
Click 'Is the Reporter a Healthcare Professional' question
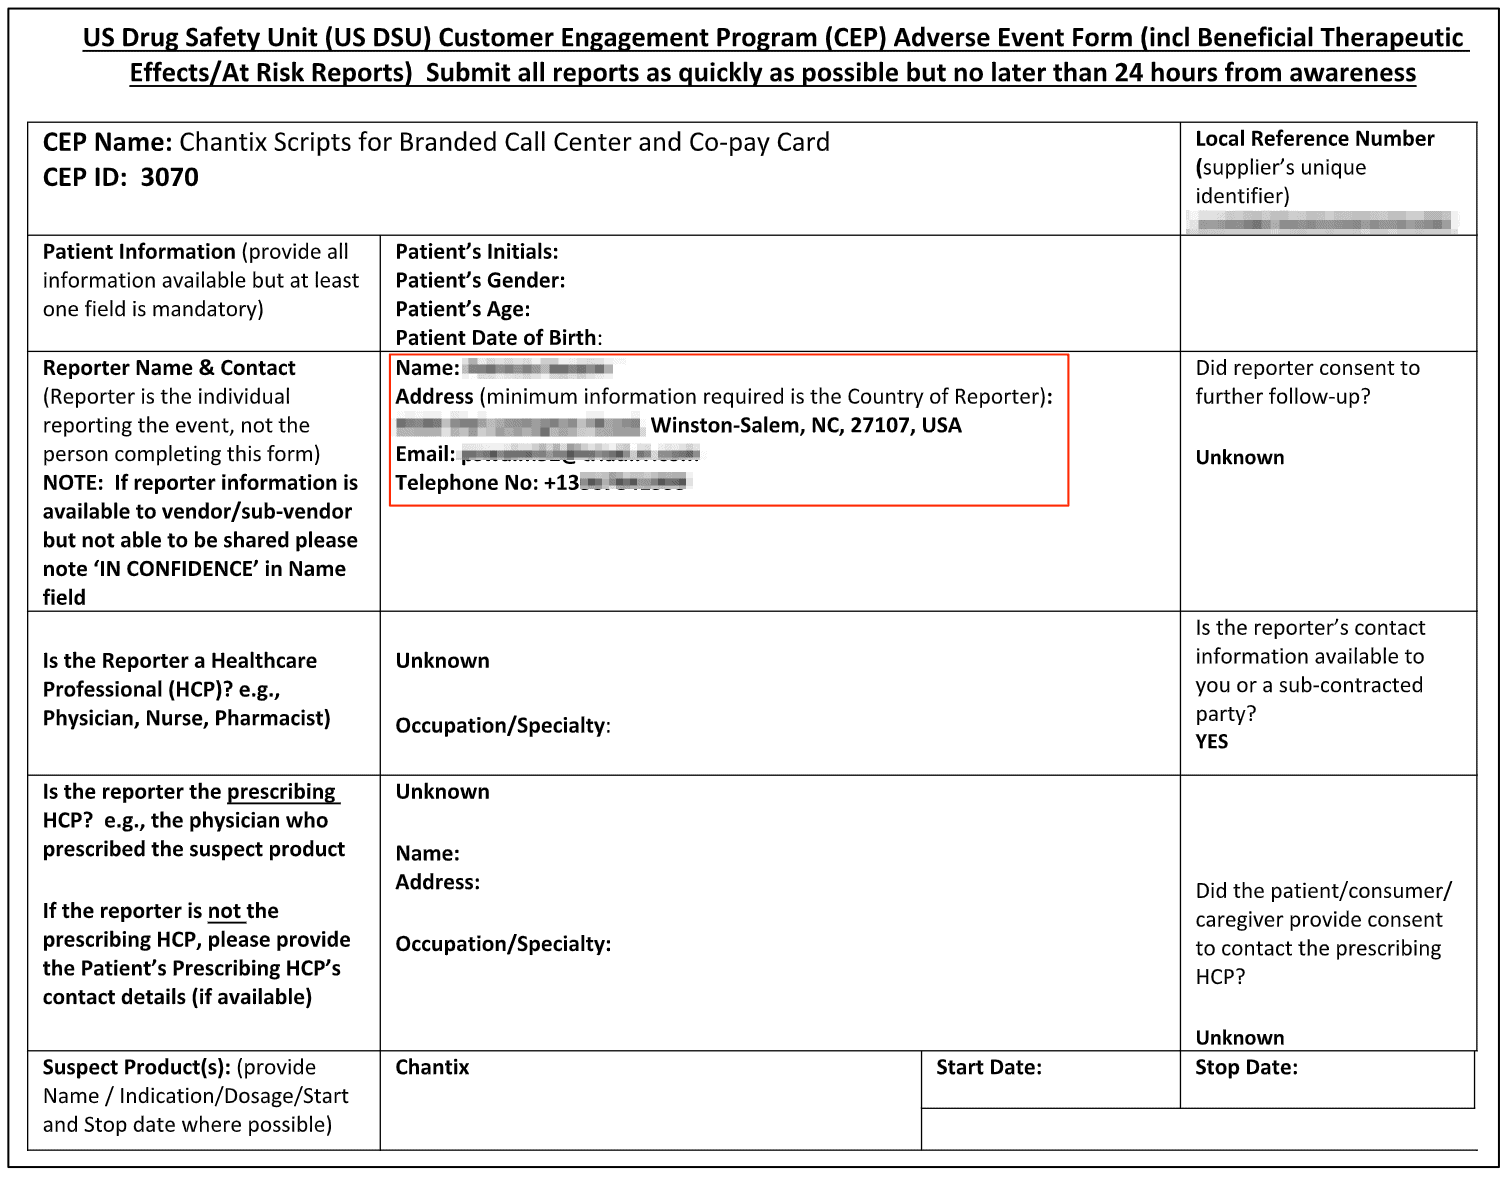(x=186, y=689)
